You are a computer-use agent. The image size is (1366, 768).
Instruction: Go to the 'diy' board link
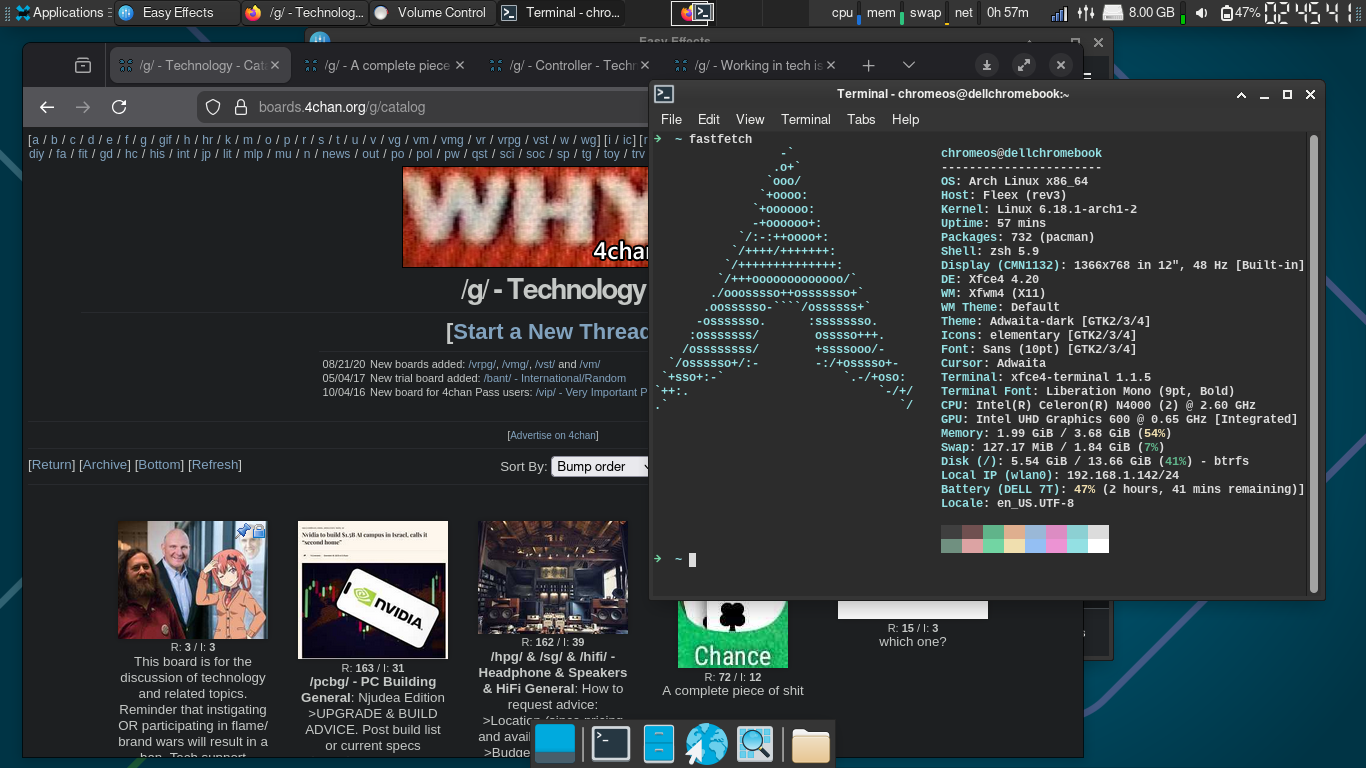[36, 154]
